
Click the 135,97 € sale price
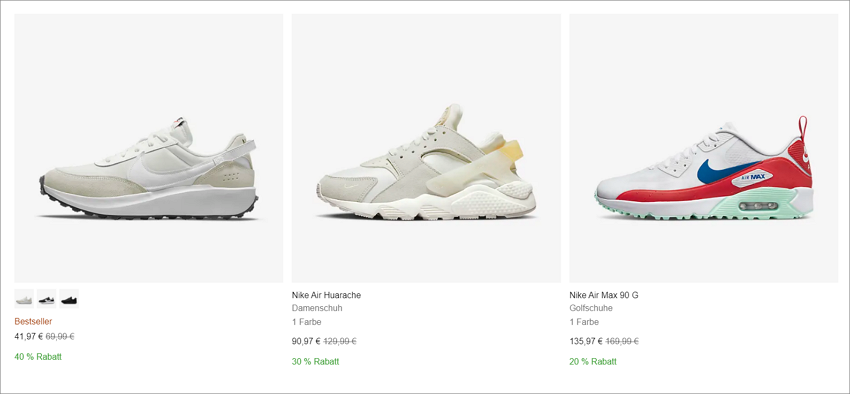(586, 341)
